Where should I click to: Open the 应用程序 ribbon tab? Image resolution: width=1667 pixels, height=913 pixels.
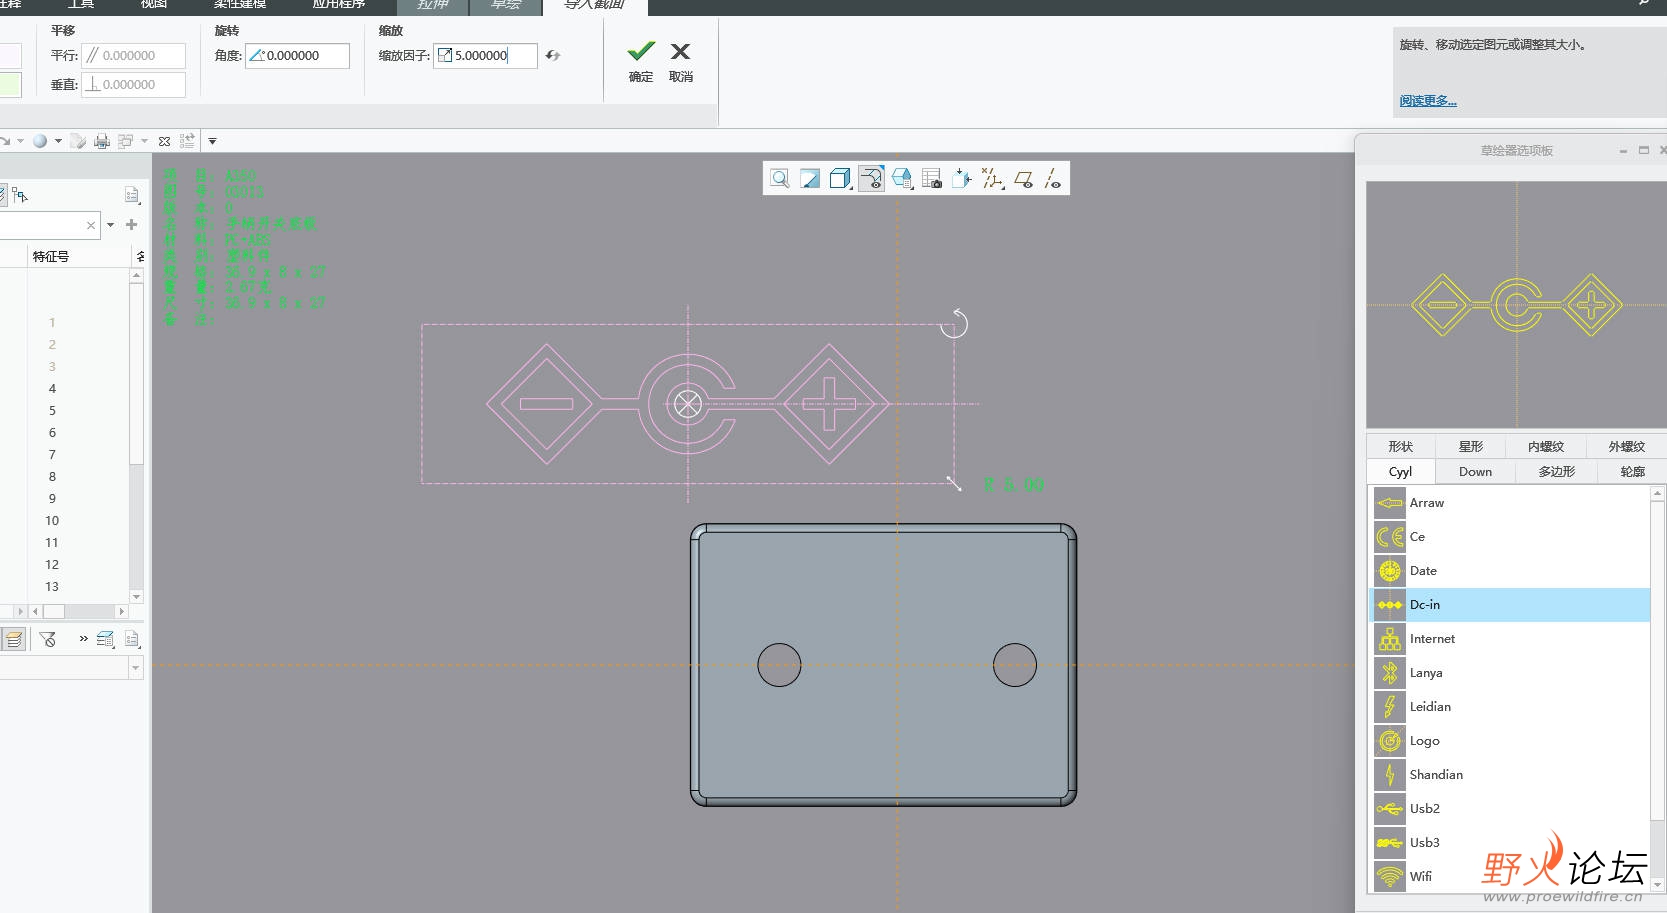click(339, 5)
